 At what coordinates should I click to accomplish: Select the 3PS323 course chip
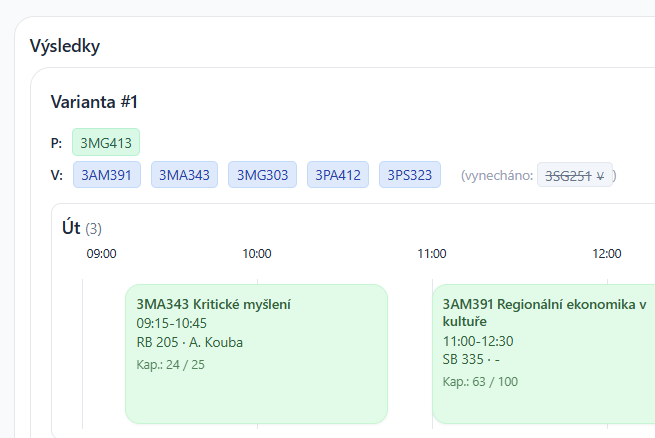pyautogui.click(x=410, y=175)
